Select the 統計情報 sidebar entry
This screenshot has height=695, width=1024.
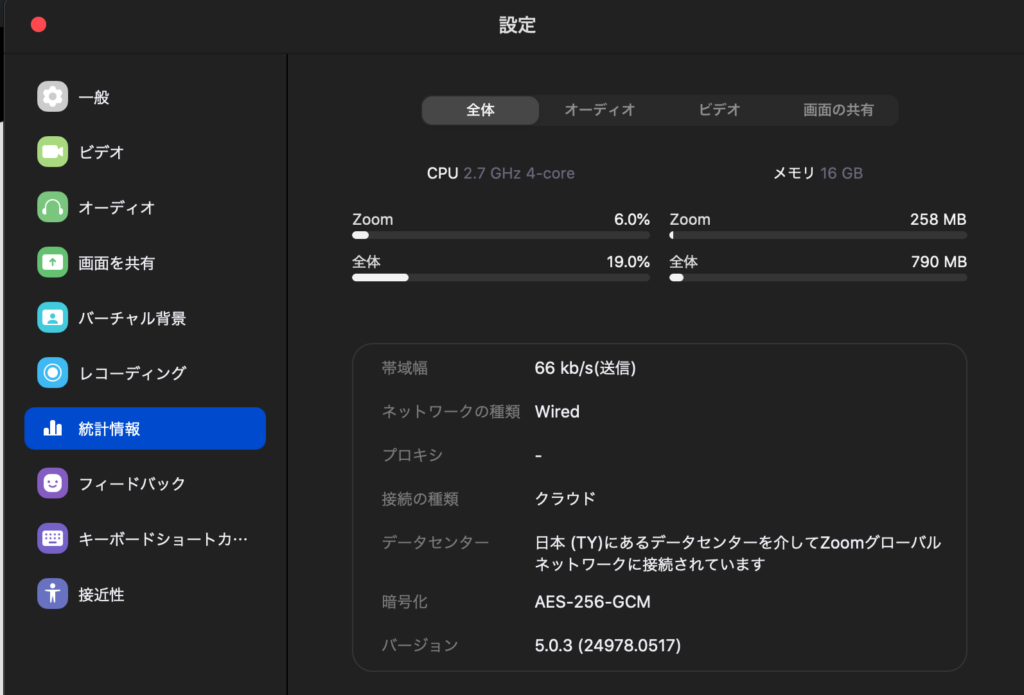pyautogui.click(x=145, y=428)
